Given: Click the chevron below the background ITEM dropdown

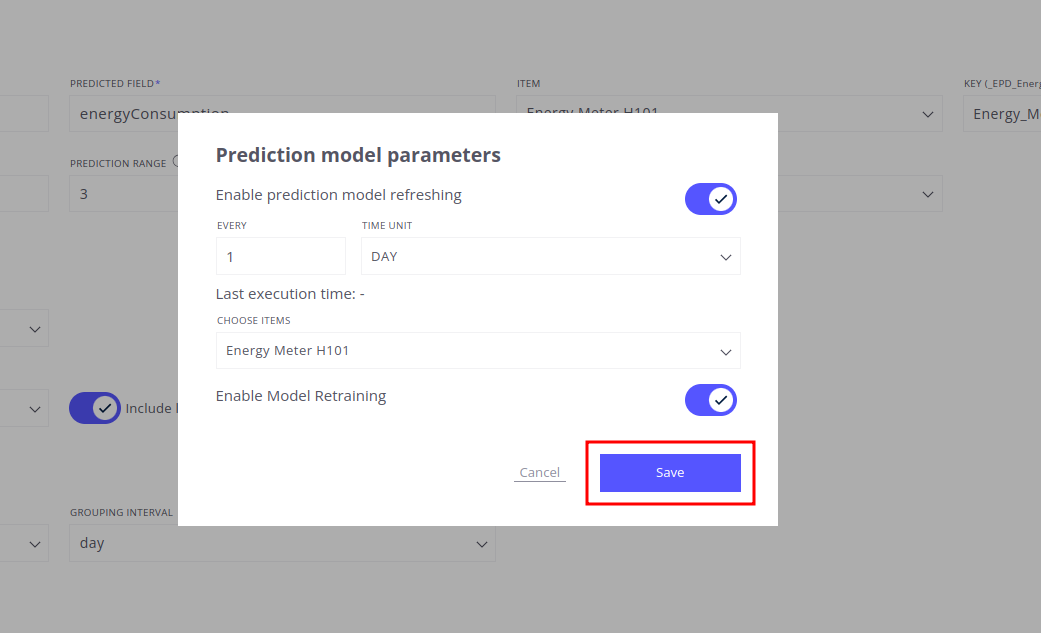Looking at the screenshot, I should tap(927, 194).
